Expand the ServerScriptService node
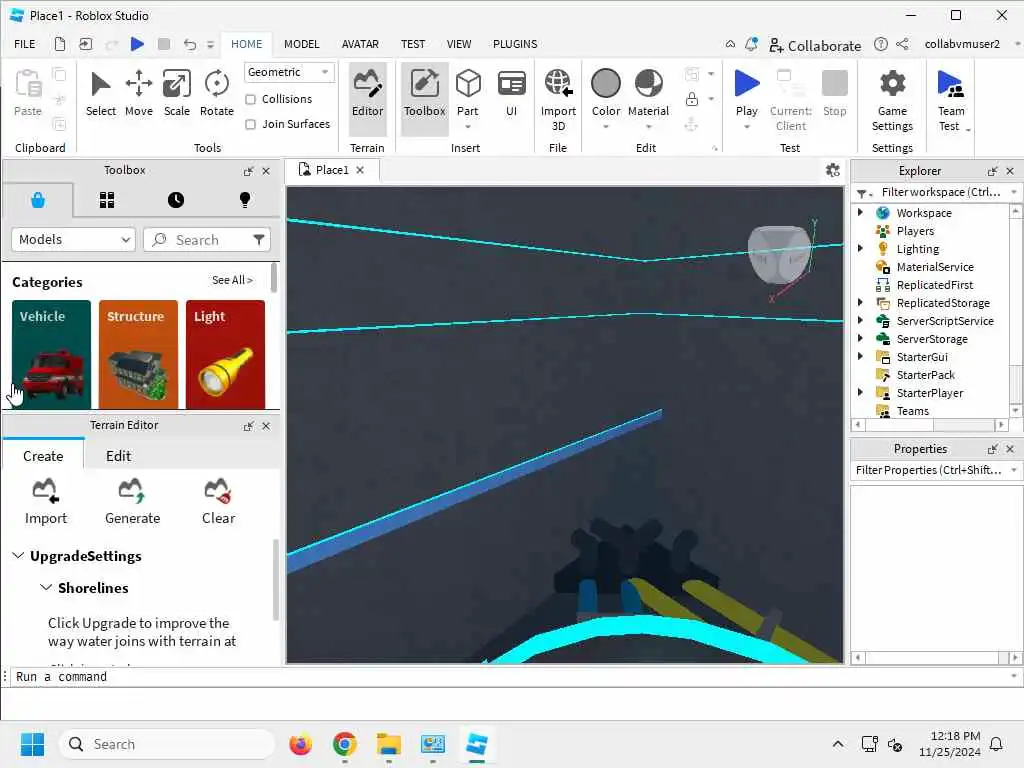The height and width of the screenshot is (768, 1024). tap(860, 320)
